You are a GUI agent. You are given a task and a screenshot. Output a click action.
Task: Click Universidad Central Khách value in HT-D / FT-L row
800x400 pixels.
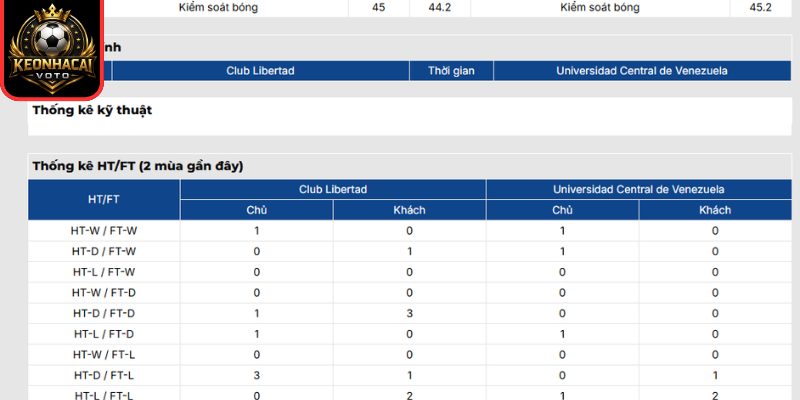(x=715, y=376)
